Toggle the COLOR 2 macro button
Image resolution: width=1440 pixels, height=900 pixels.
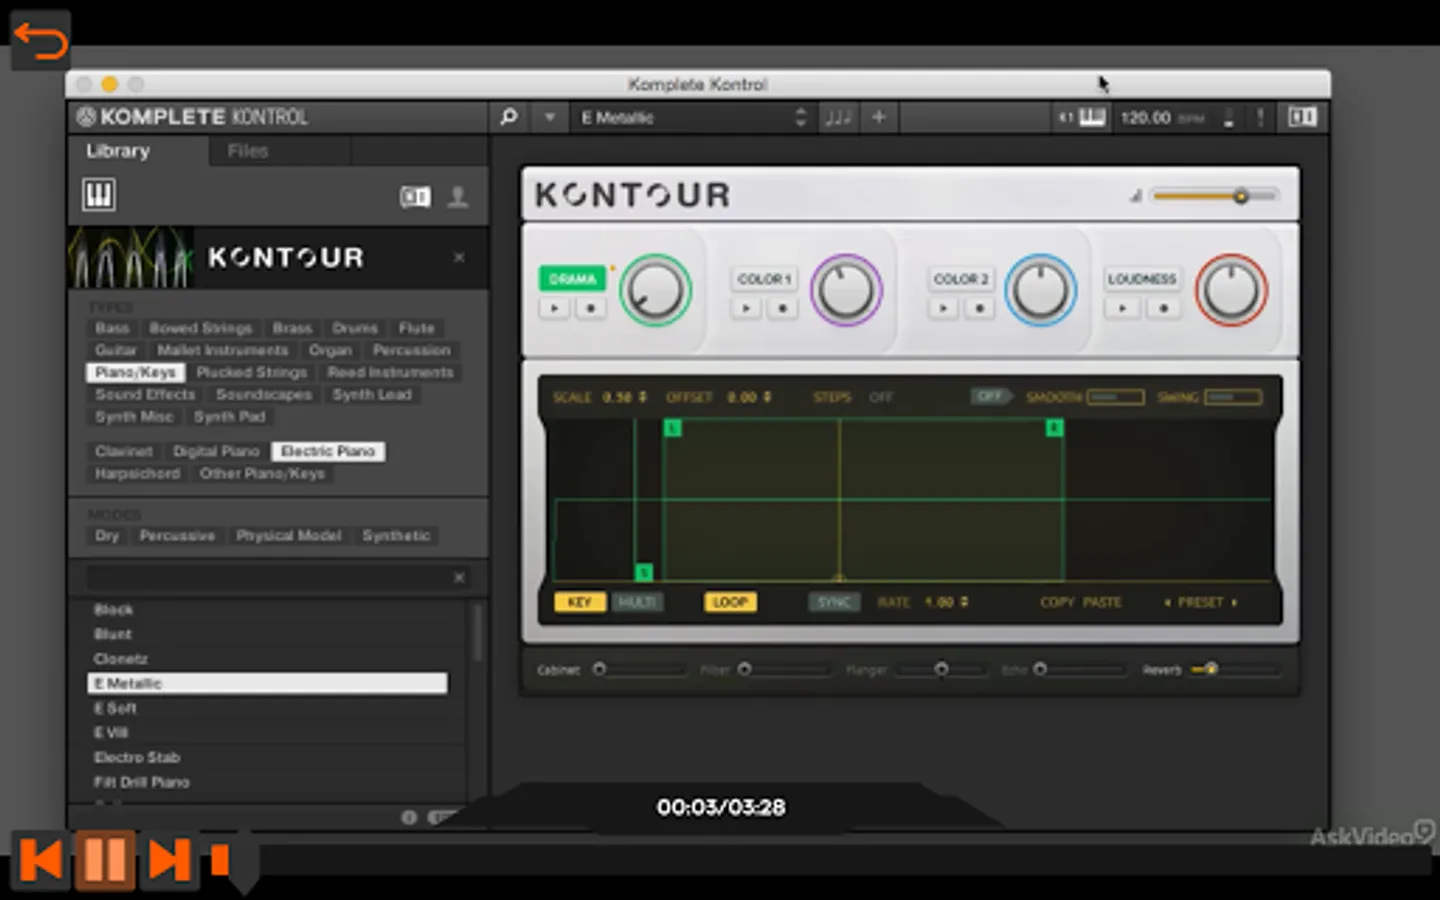[961, 279]
